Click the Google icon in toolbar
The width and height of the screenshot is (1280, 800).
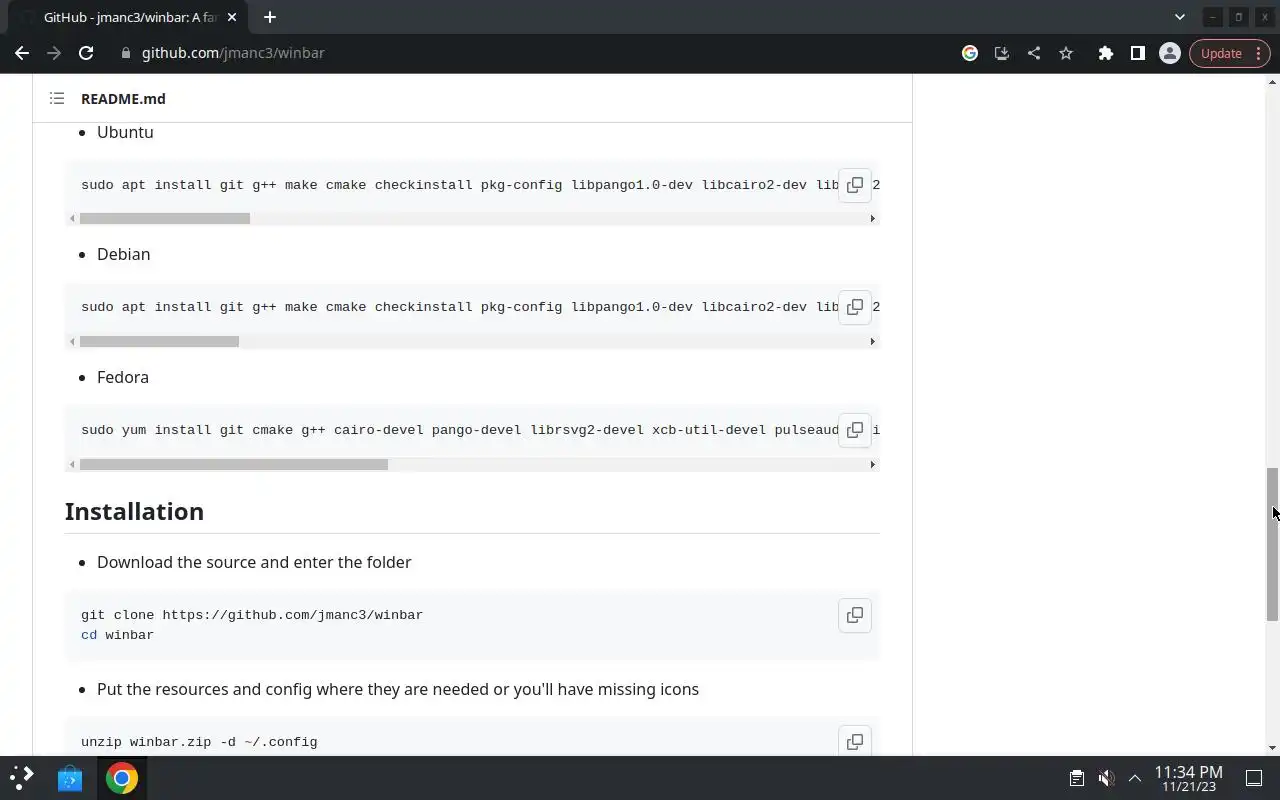coord(970,53)
